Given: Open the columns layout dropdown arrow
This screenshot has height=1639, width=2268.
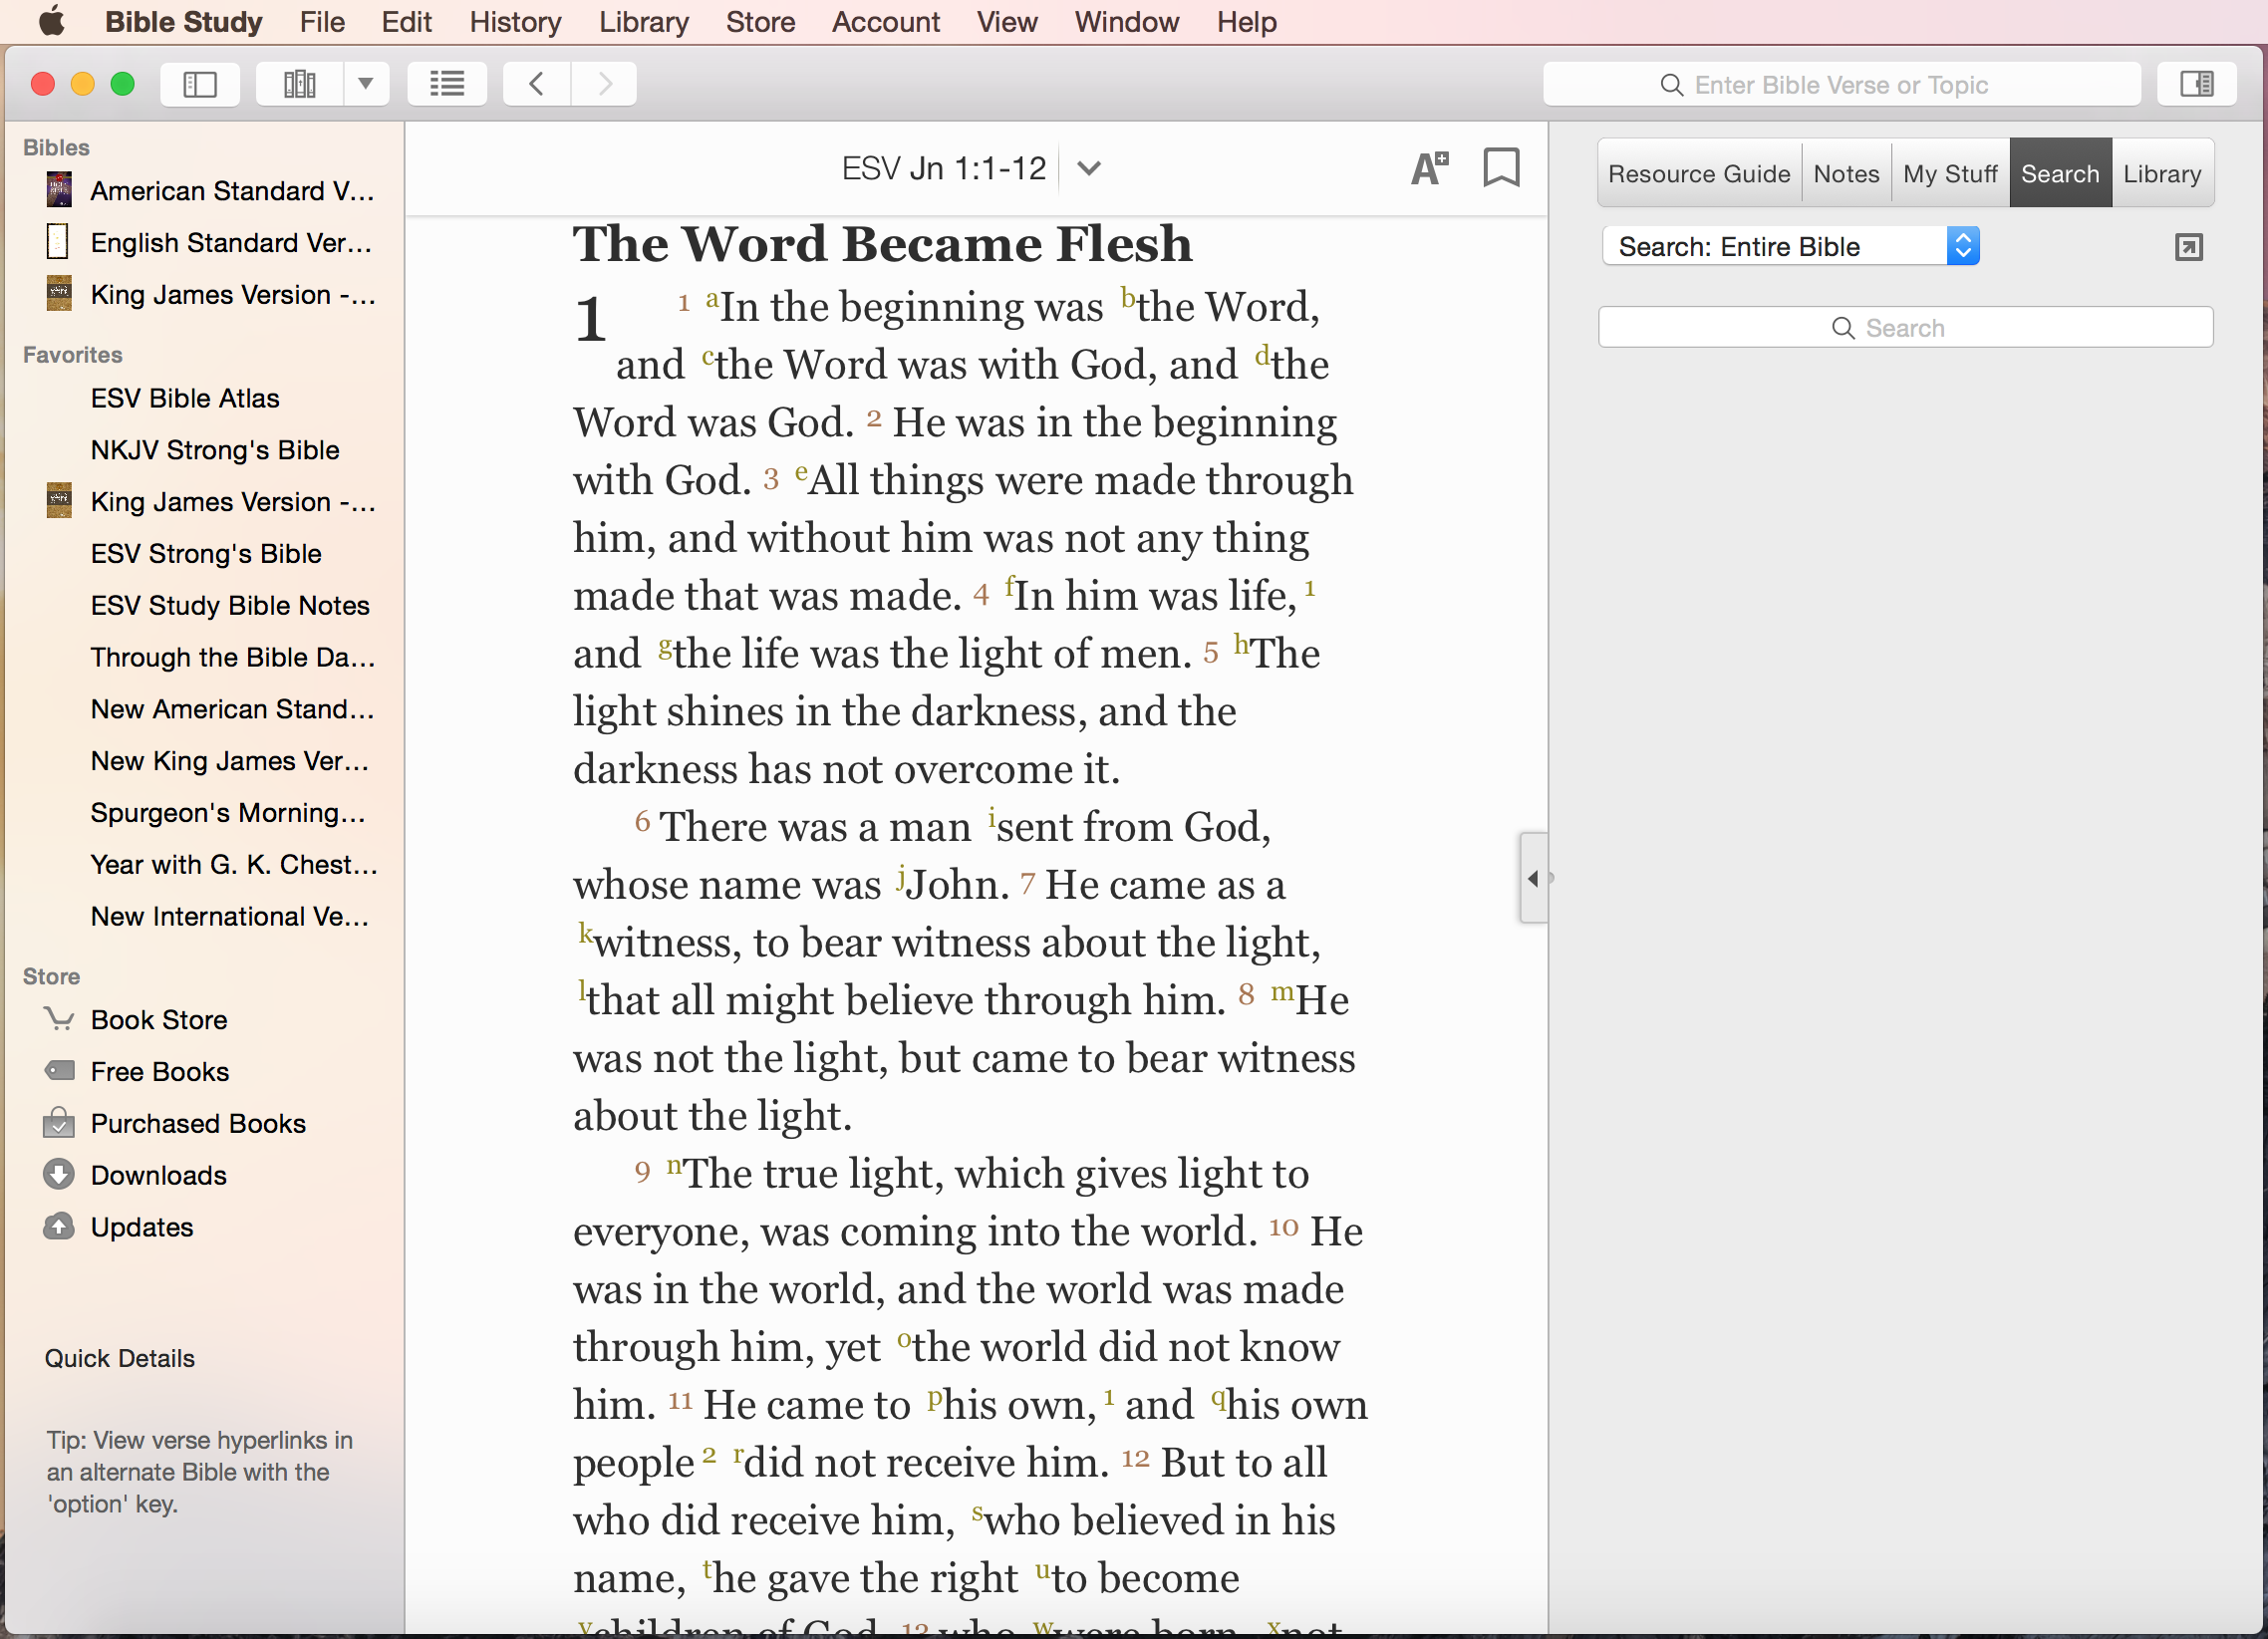Looking at the screenshot, I should [x=366, y=84].
